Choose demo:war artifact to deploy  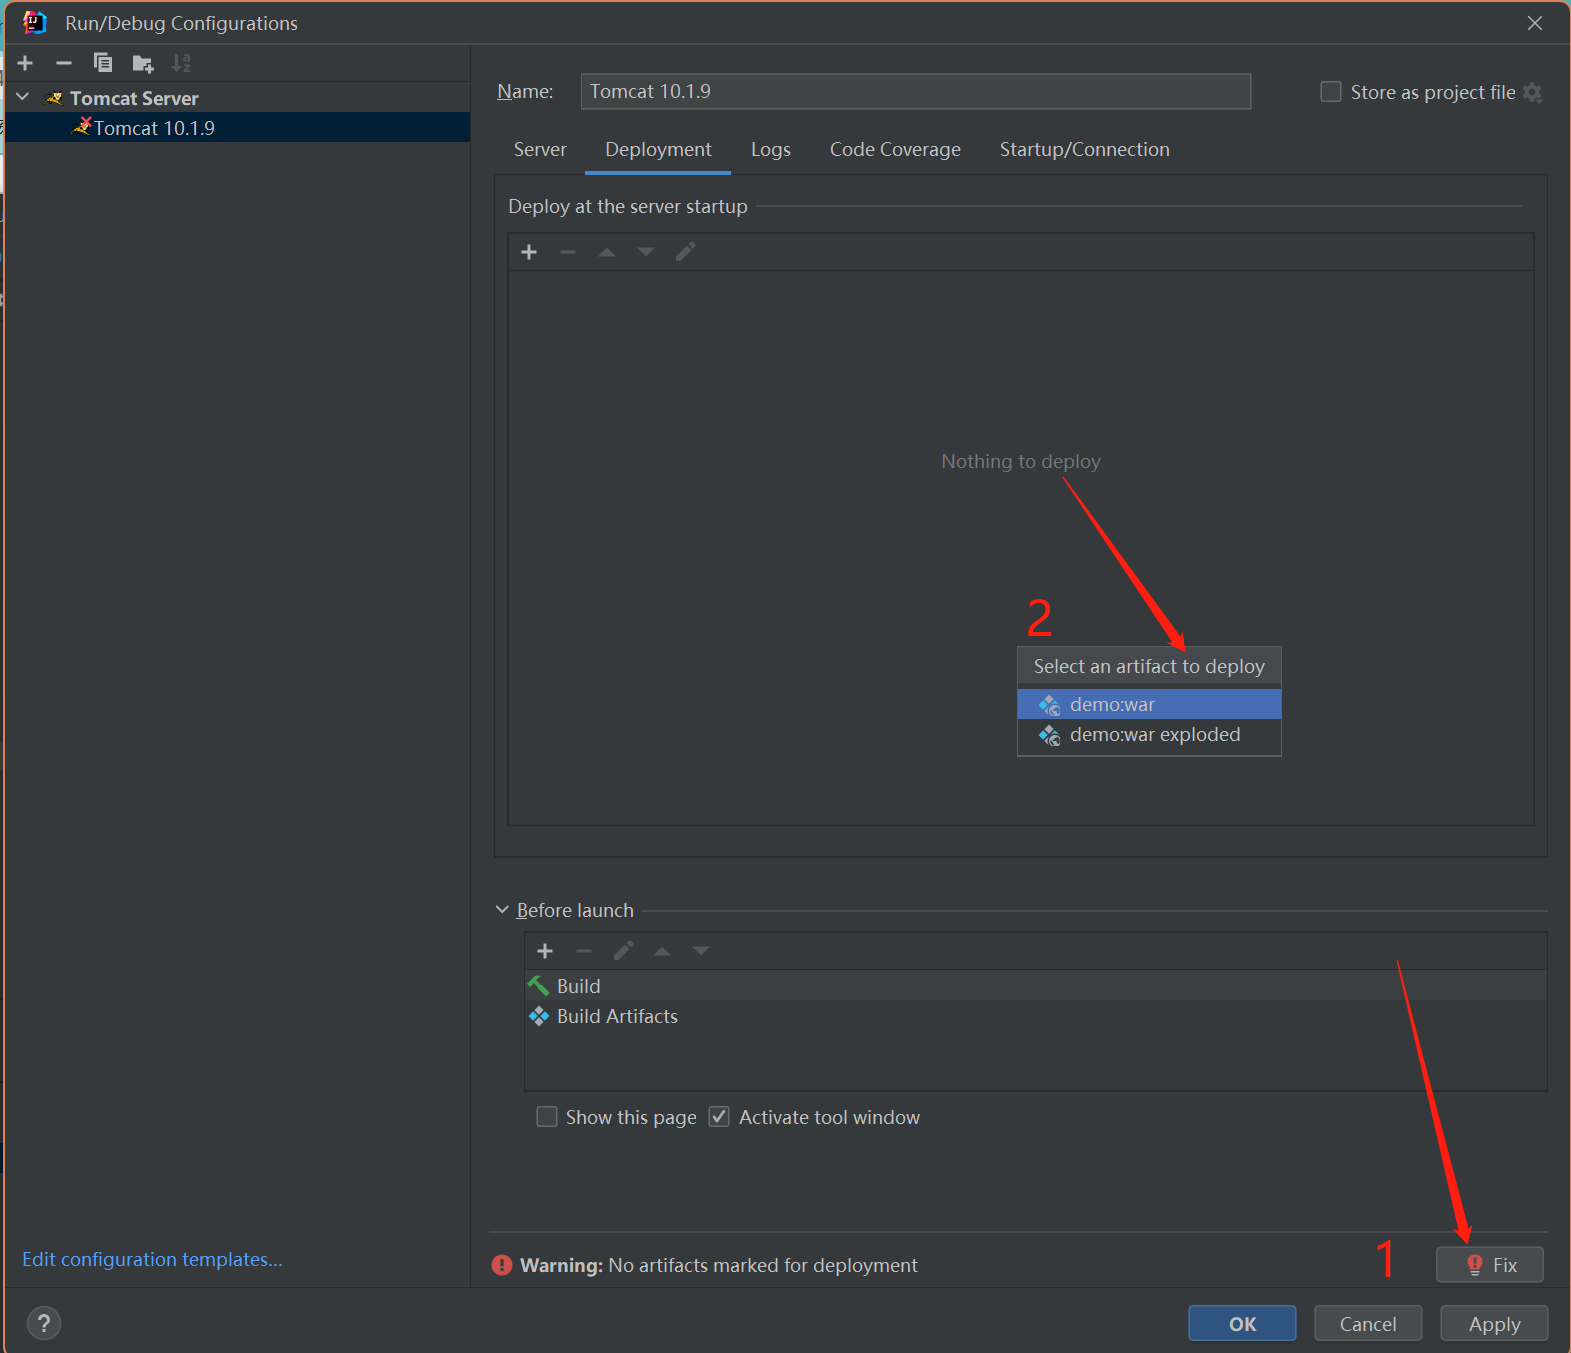[1149, 704]
